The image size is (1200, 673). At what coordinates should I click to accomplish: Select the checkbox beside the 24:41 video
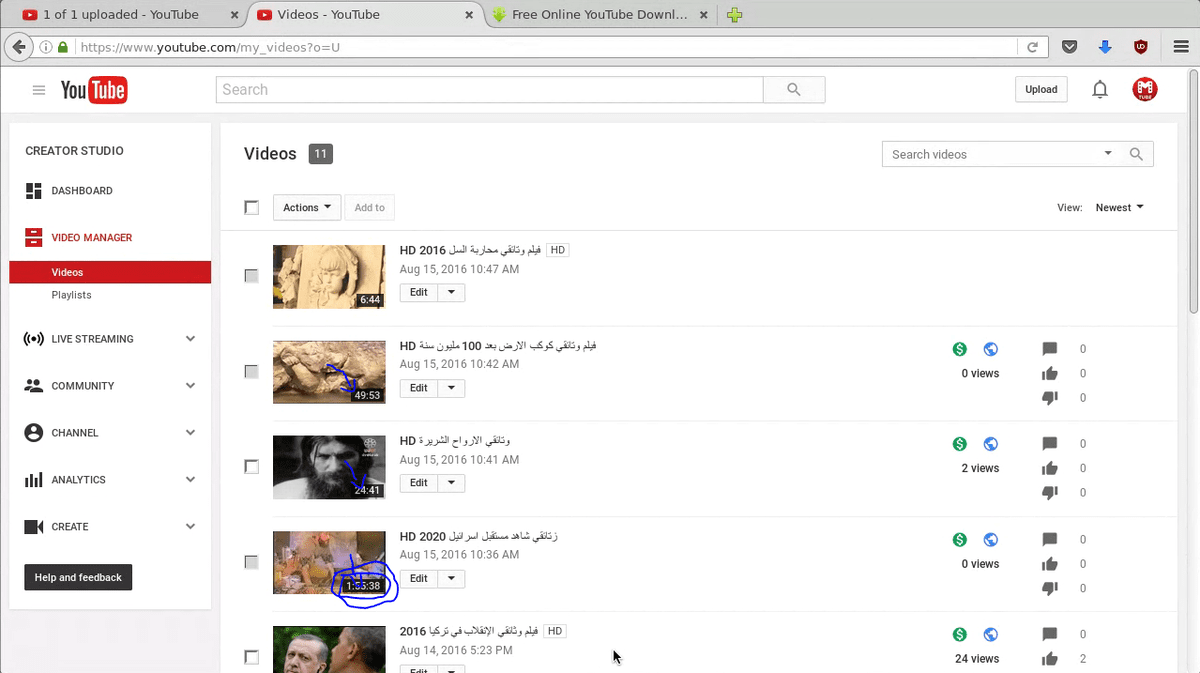(x=252, y=467)
